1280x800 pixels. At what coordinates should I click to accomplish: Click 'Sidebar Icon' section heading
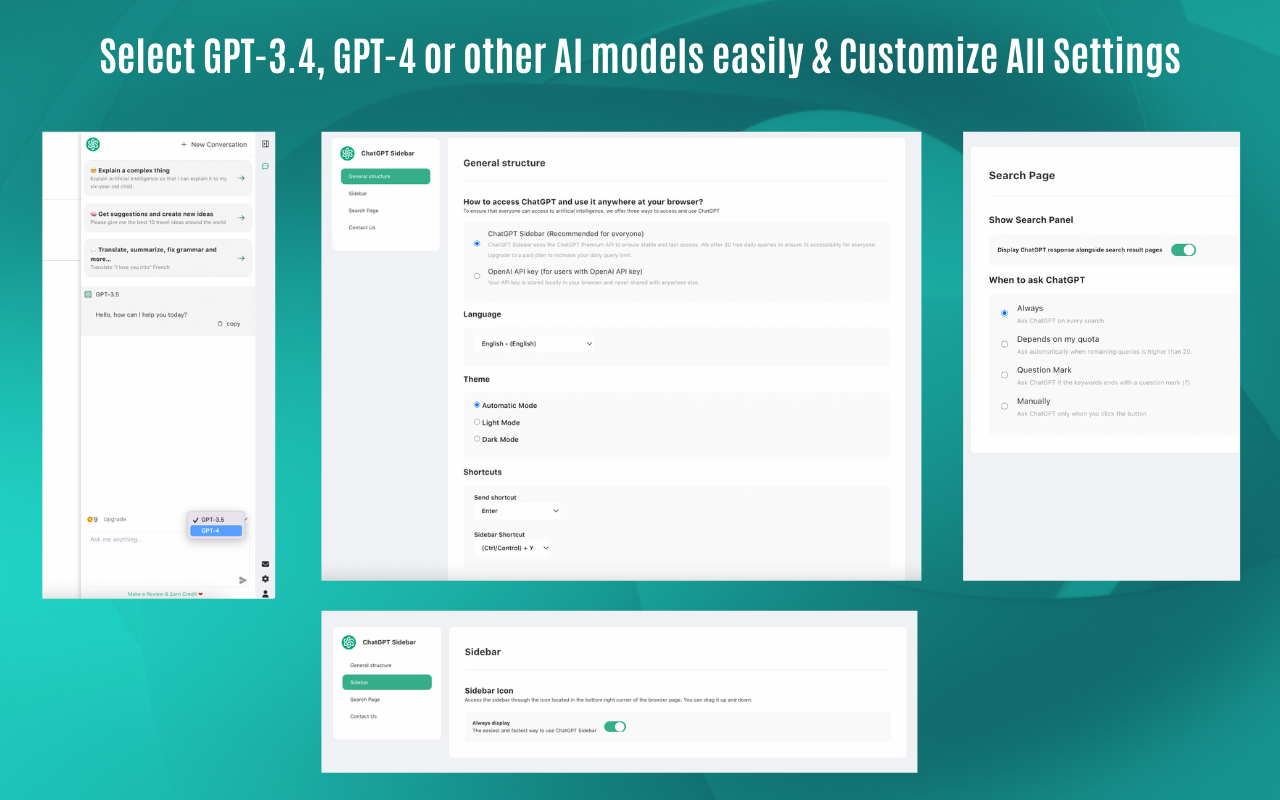[489, 691]
